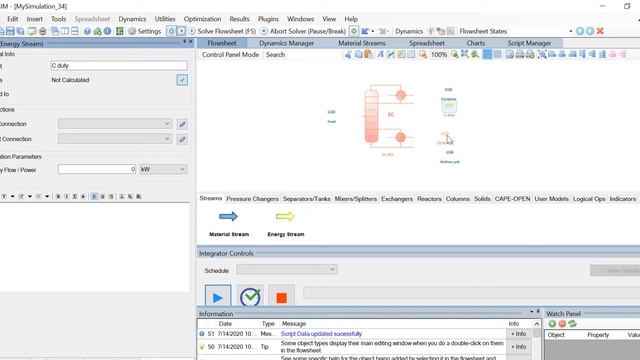Select the Logical Ops palette tab

click(x=589, y=199)
